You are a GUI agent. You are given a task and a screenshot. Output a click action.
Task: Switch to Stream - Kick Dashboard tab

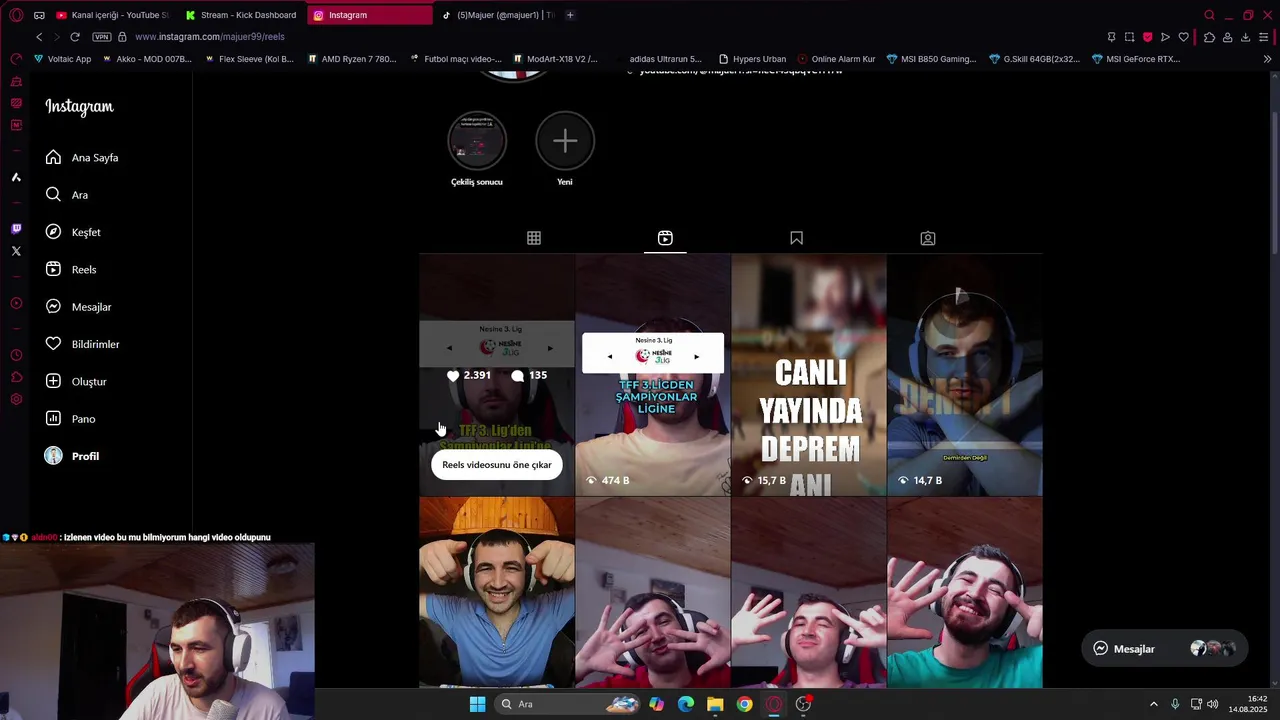coord(241,15)
